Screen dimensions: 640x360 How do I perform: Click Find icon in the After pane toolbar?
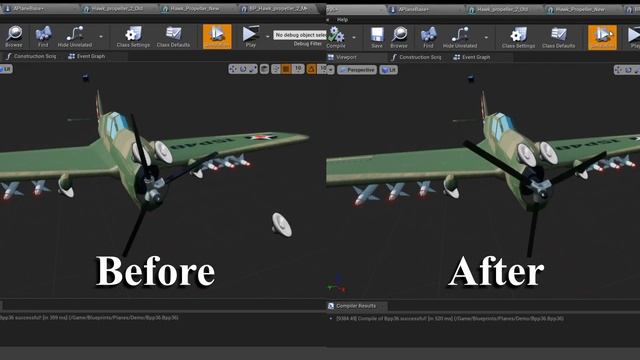[428, 37]
